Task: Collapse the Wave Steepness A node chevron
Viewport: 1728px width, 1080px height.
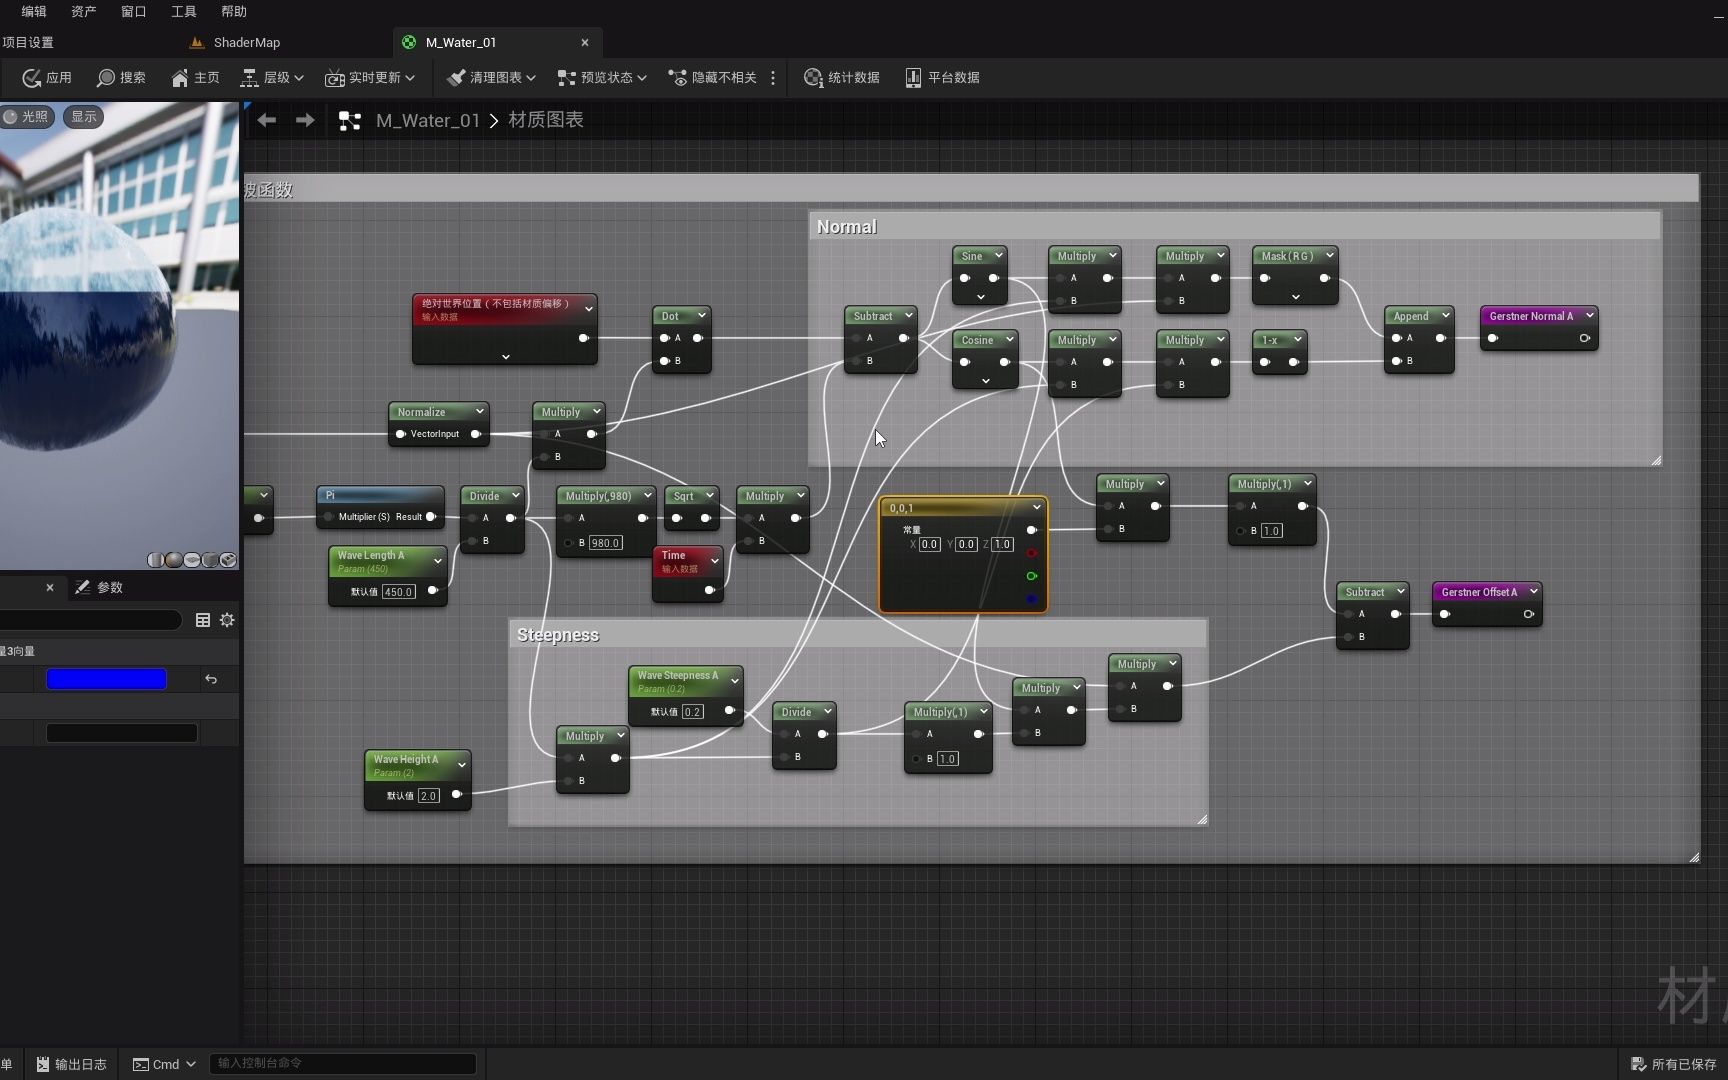Action: [734, 681]
